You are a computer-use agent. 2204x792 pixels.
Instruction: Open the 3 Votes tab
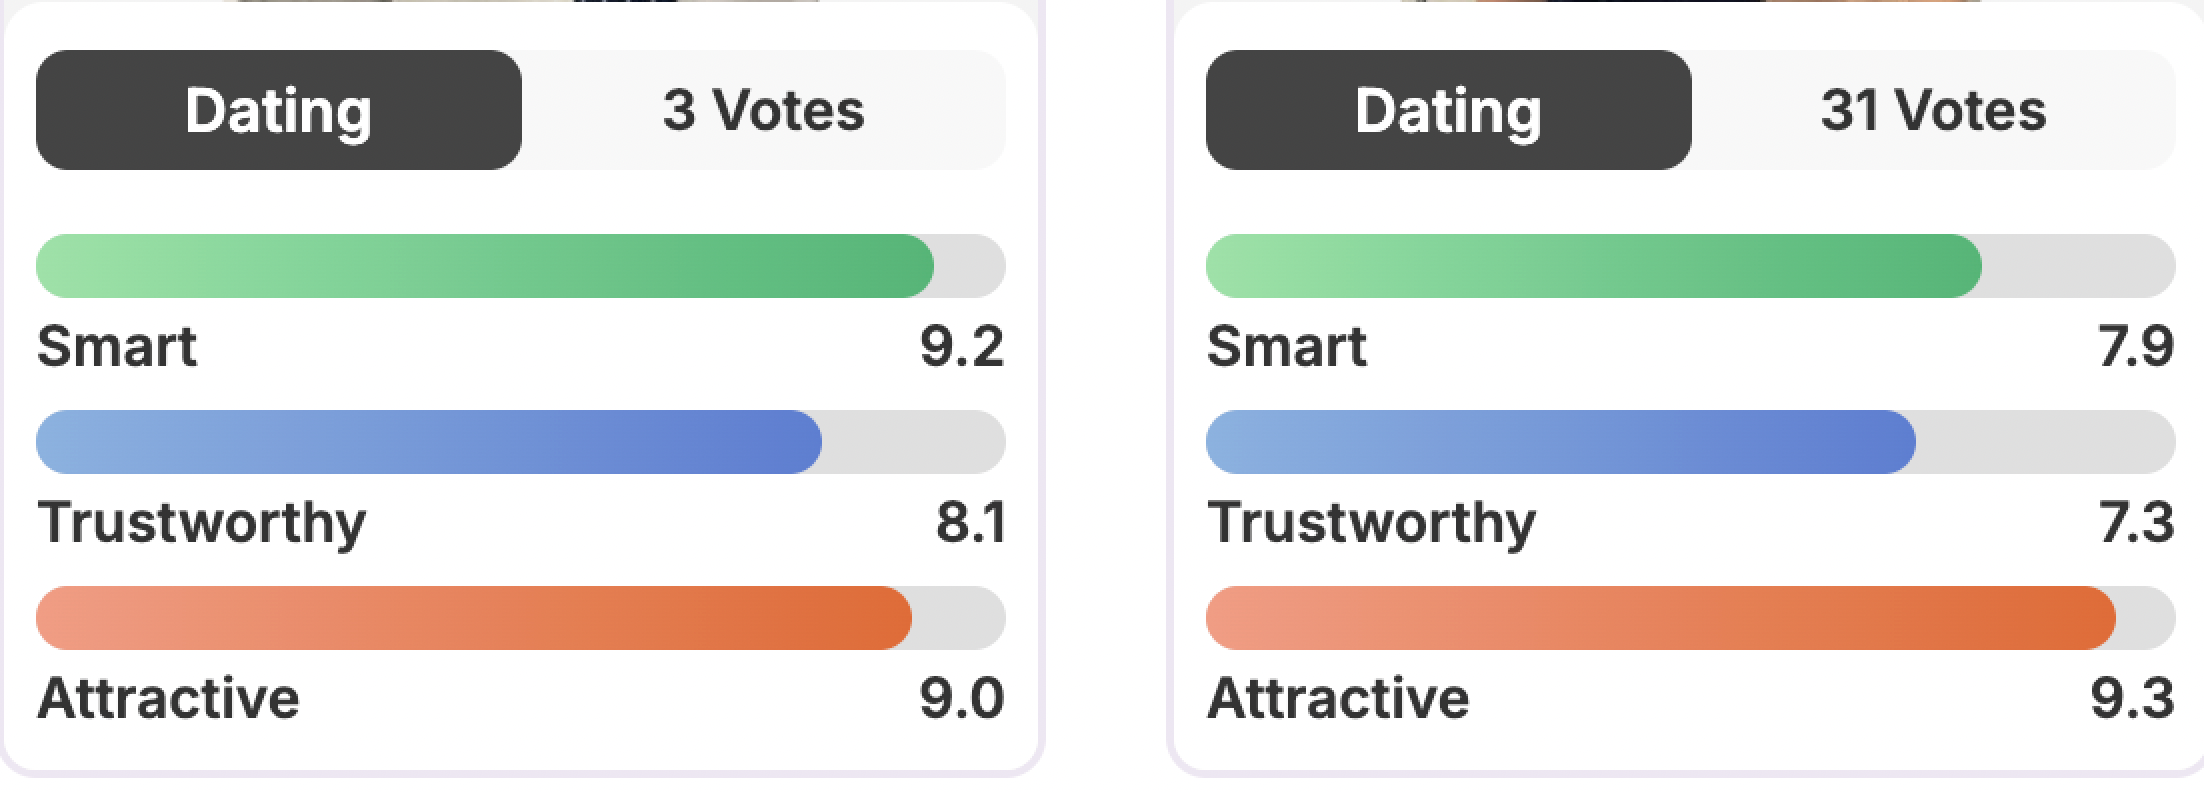coord(763,110)
